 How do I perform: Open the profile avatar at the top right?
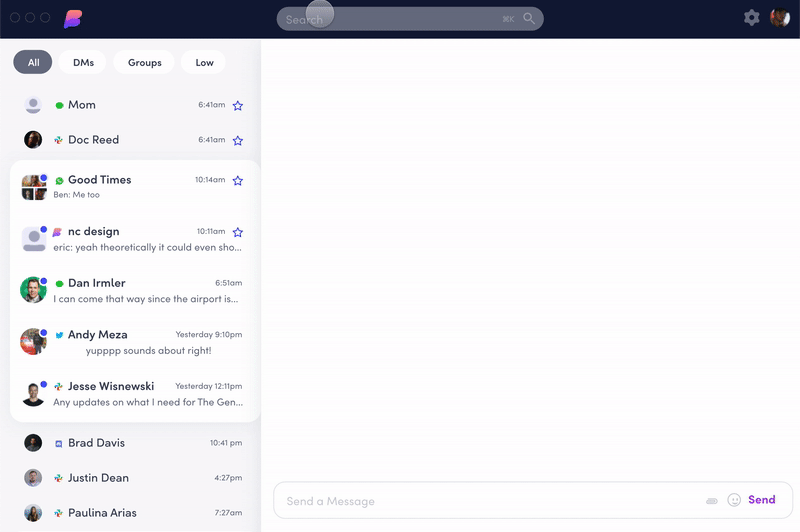tap(780, 18)
